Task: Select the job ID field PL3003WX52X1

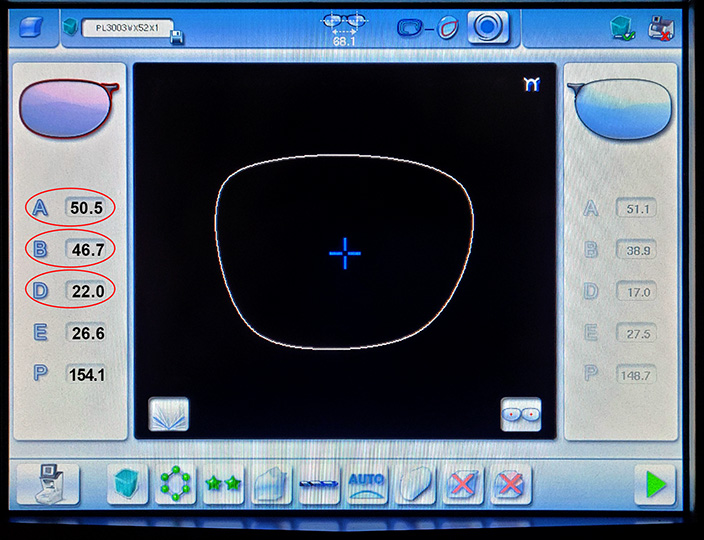Action: pyautogui.click(x=128, y=28)
